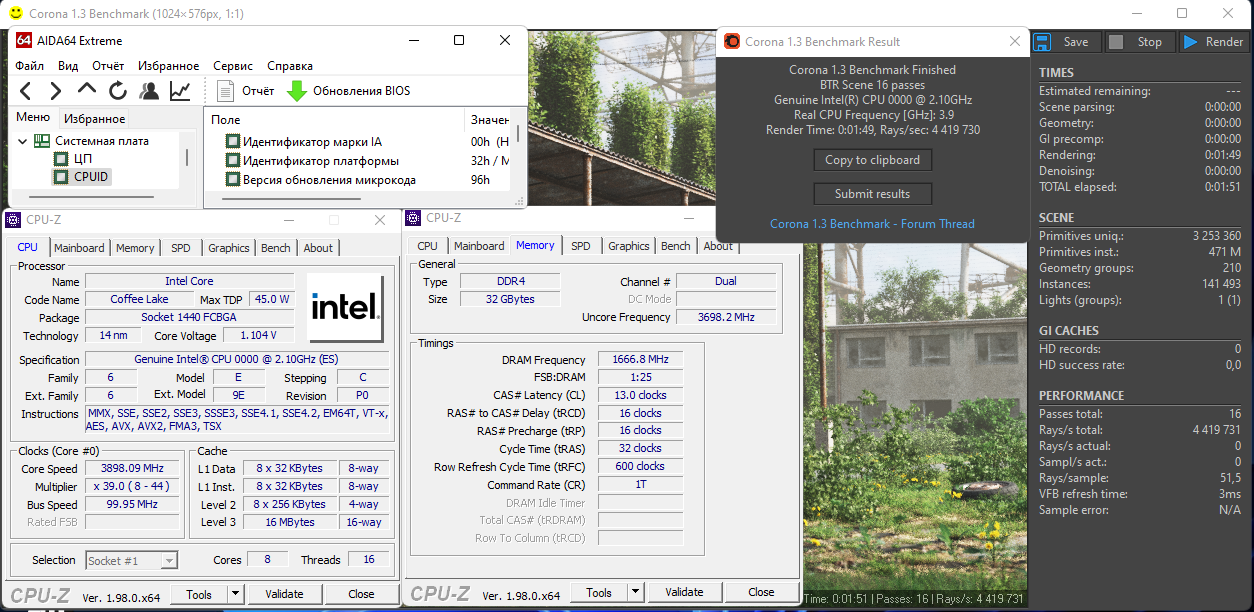The width and height of the screenshot is (1254, 612).
Task: Click the smiley icon in Corona Benchmark title bar
Action: [x=14, y=14]
